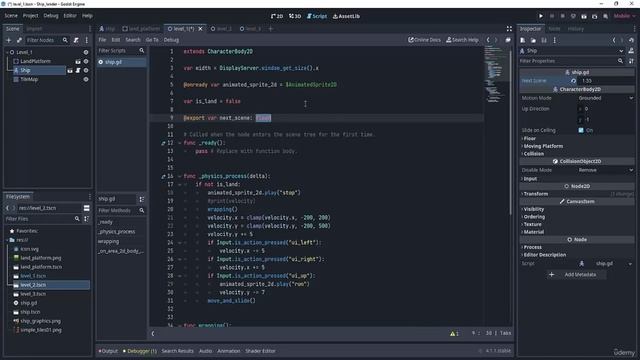Open scene icon on Ship row

pyautogui.click(x=70, y=70)
